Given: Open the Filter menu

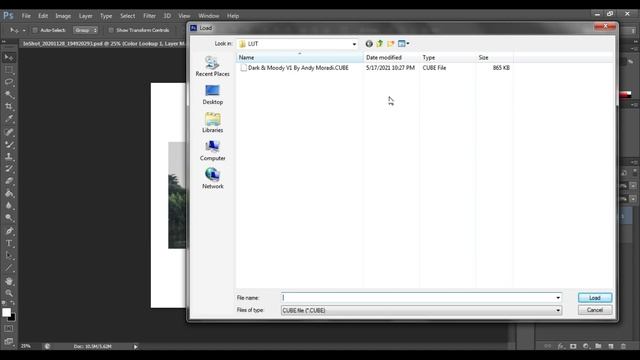Looking at the screenshot, I should coord(149,16).
